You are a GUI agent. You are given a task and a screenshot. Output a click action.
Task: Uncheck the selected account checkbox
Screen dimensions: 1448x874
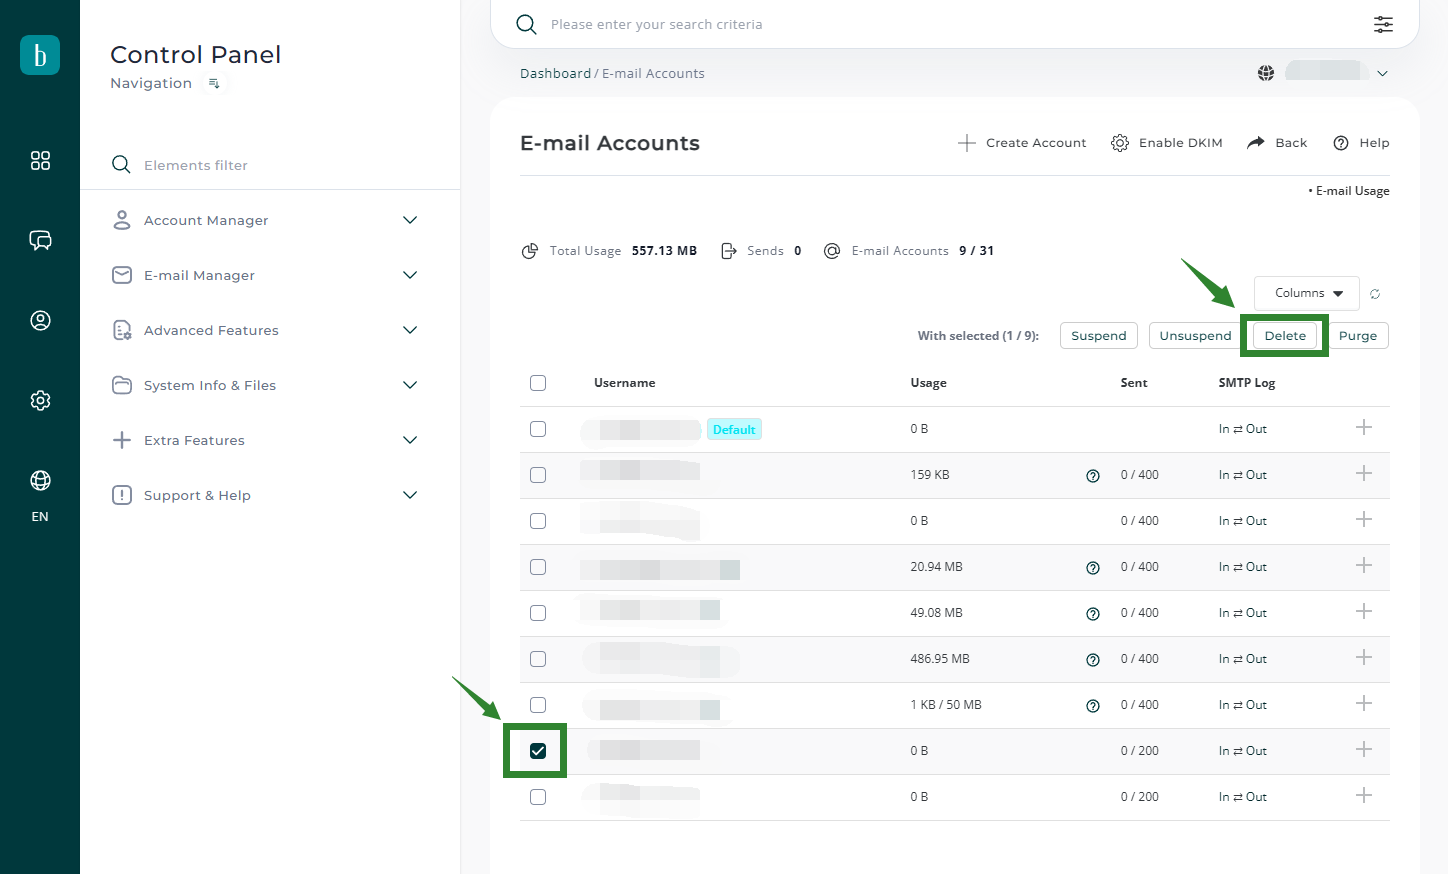538,751
